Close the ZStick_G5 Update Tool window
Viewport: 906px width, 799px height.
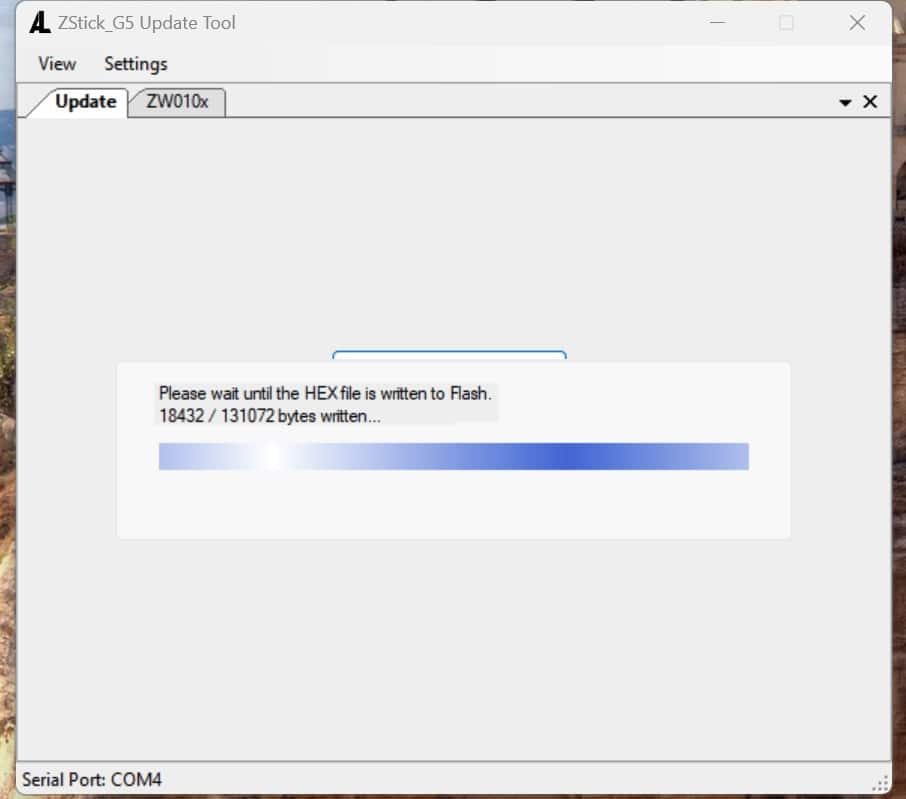click(x=857, y=23)
